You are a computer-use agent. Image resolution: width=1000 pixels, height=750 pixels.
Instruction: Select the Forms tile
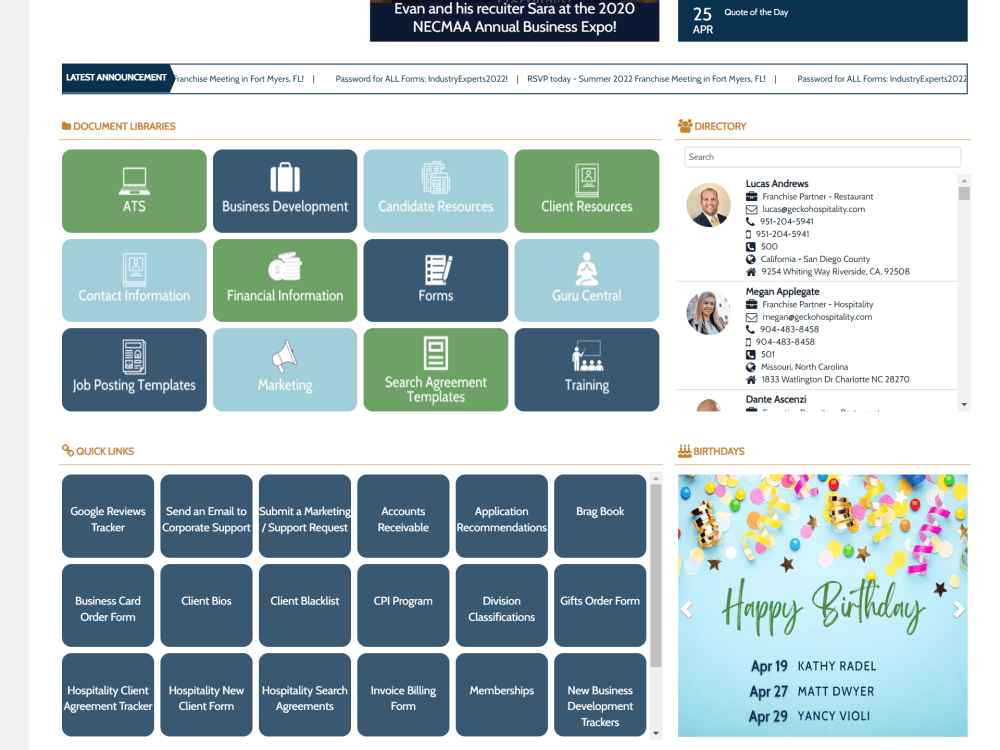[x=435, y=280]
